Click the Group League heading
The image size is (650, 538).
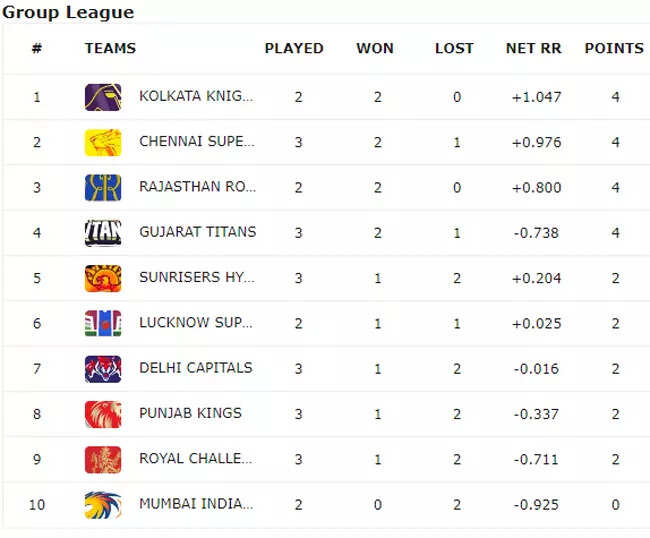[68, 12]
